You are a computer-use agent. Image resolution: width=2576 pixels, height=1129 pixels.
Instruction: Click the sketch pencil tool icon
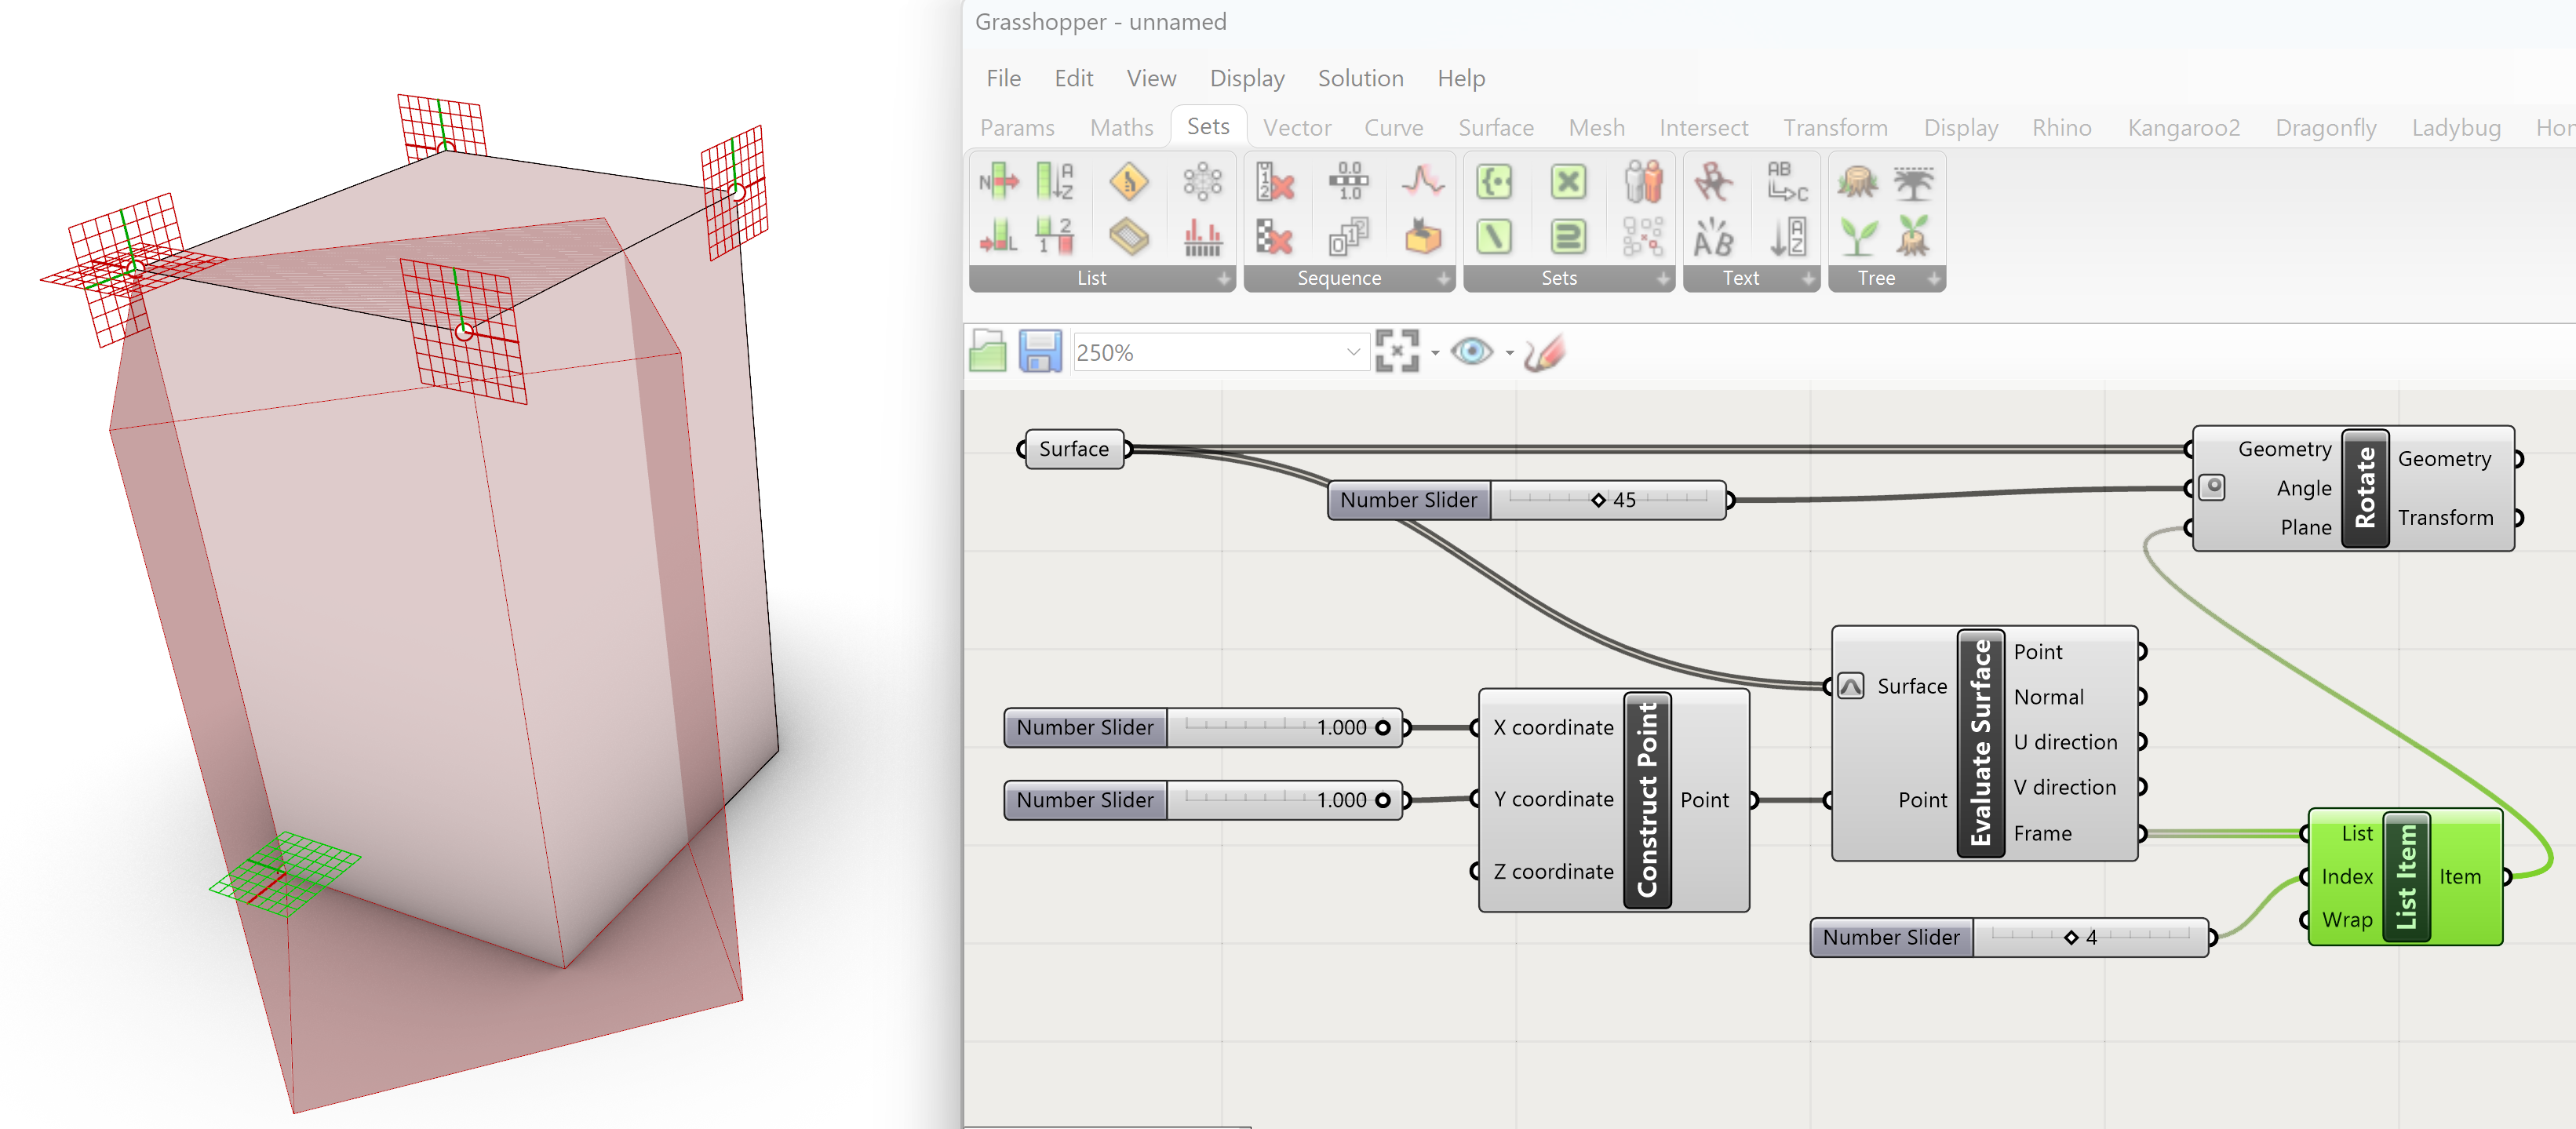click(x=1544, y=352)
